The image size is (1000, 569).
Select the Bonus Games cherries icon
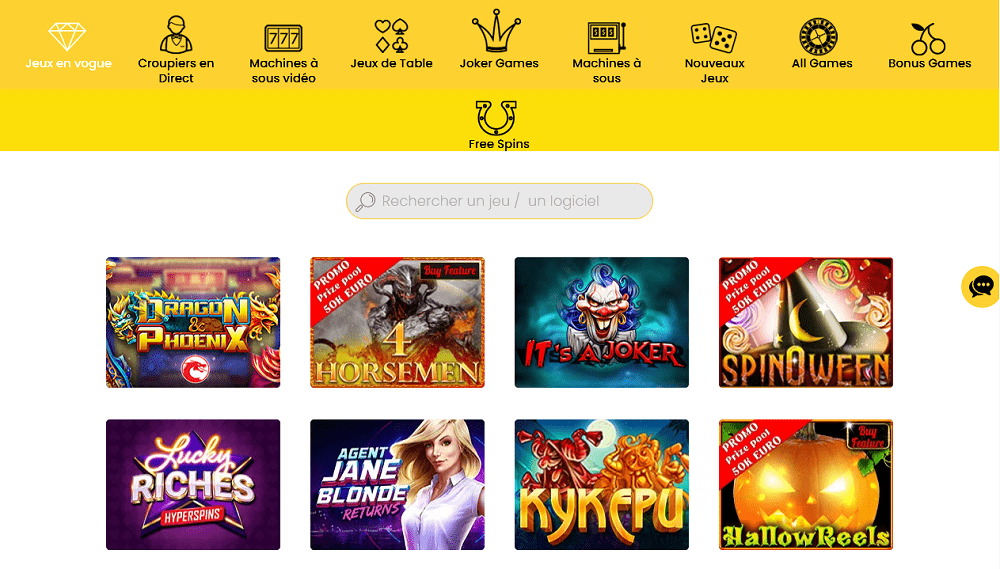point(928,39)
